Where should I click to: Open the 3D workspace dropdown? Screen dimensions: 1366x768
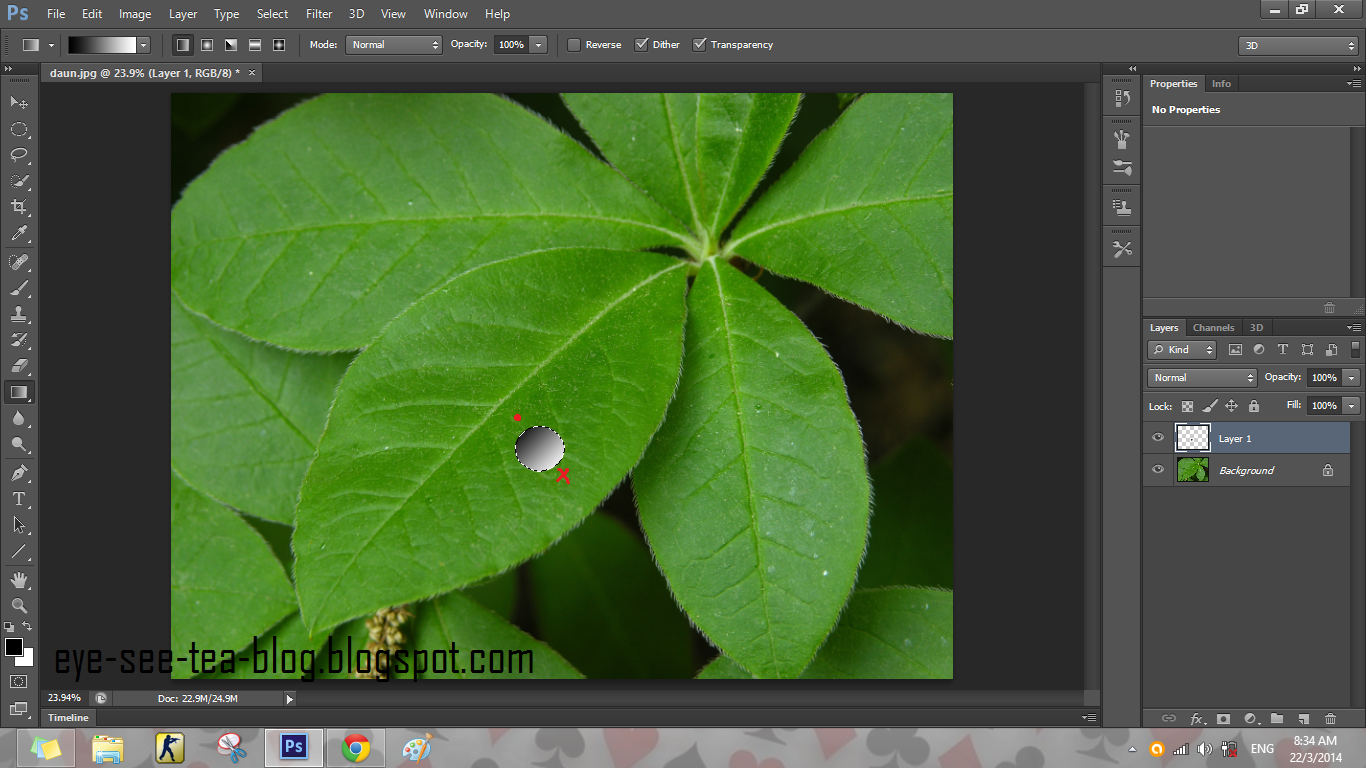point(1298,46)
